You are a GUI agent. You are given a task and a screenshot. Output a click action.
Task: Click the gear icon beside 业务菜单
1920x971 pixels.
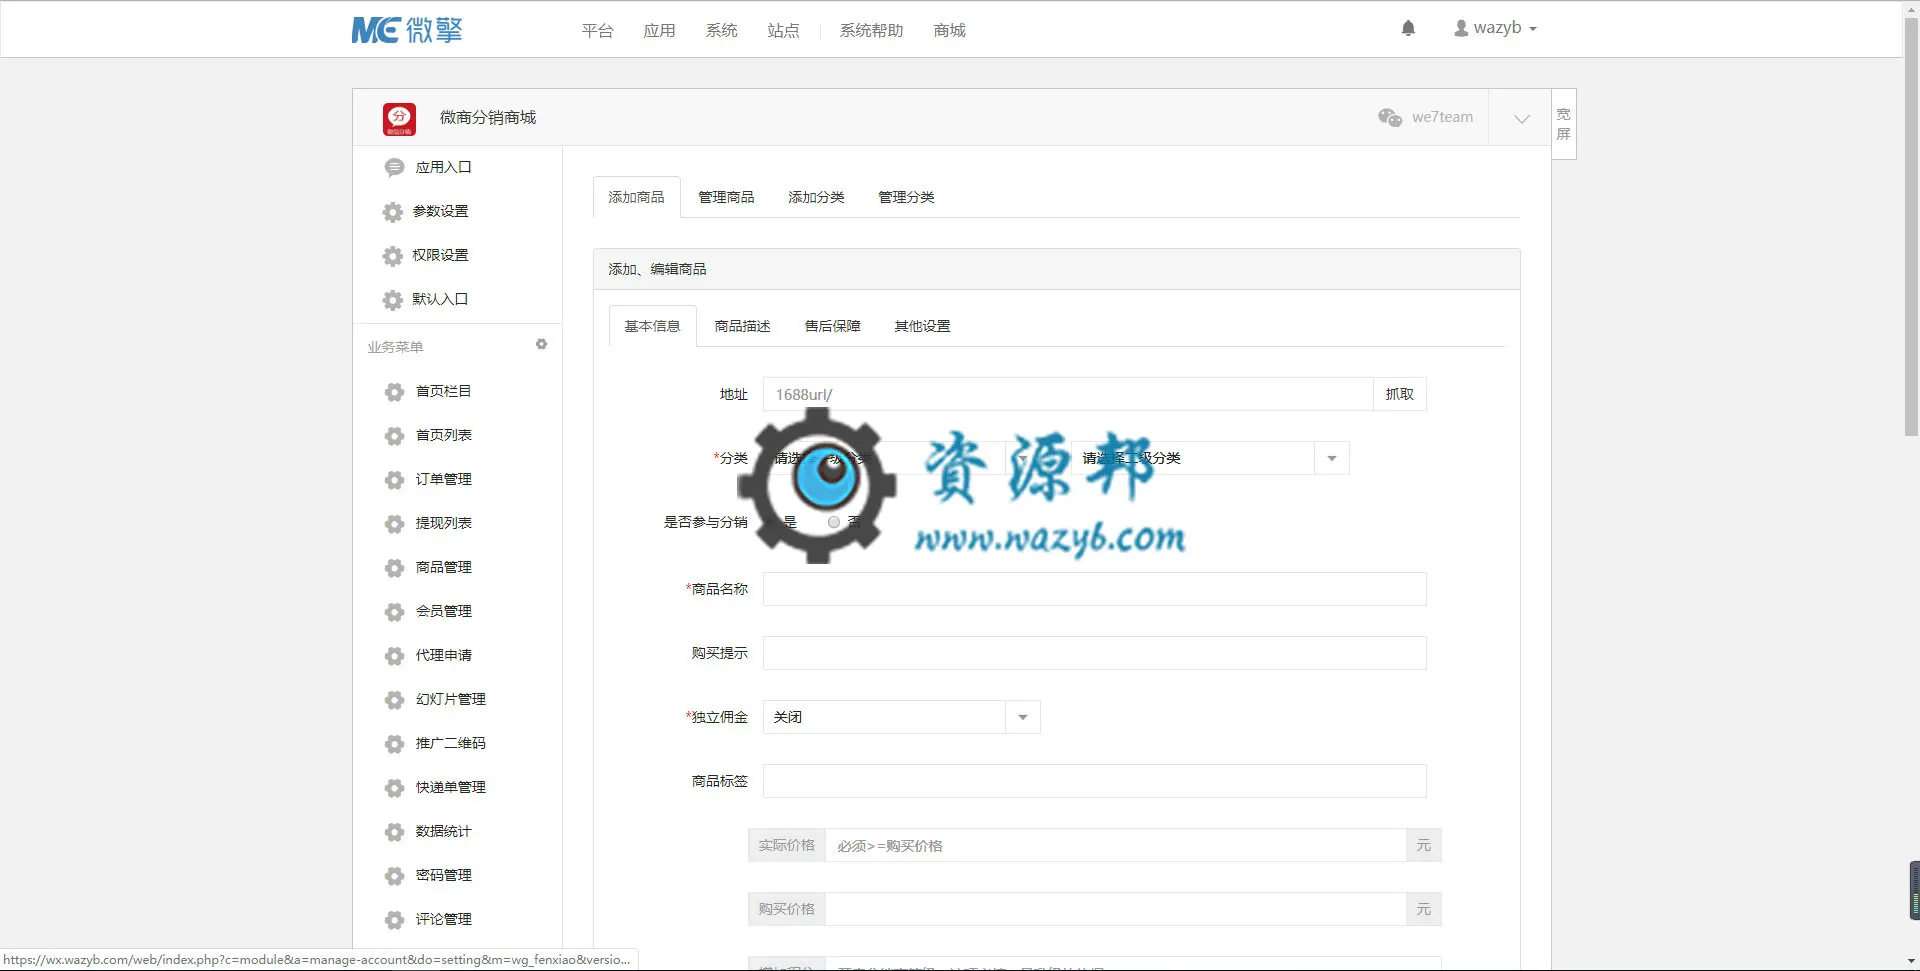pos(541,344)
